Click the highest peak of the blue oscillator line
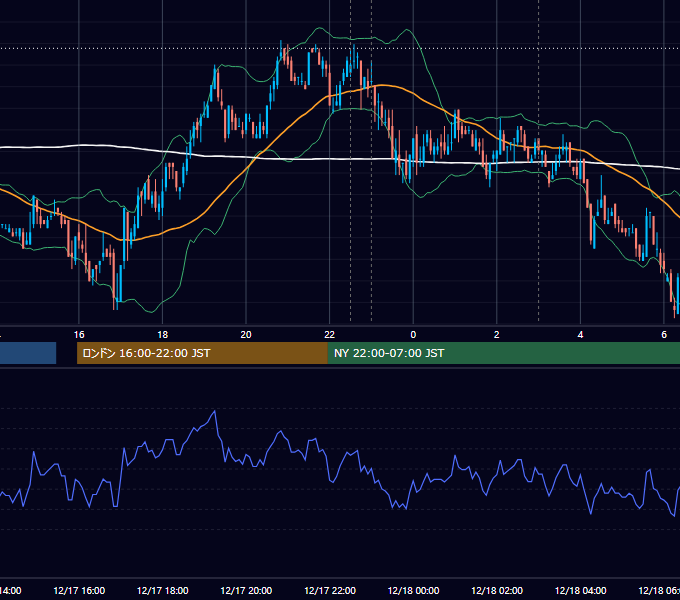The image size is (680, 600). (x=215, y=411)
